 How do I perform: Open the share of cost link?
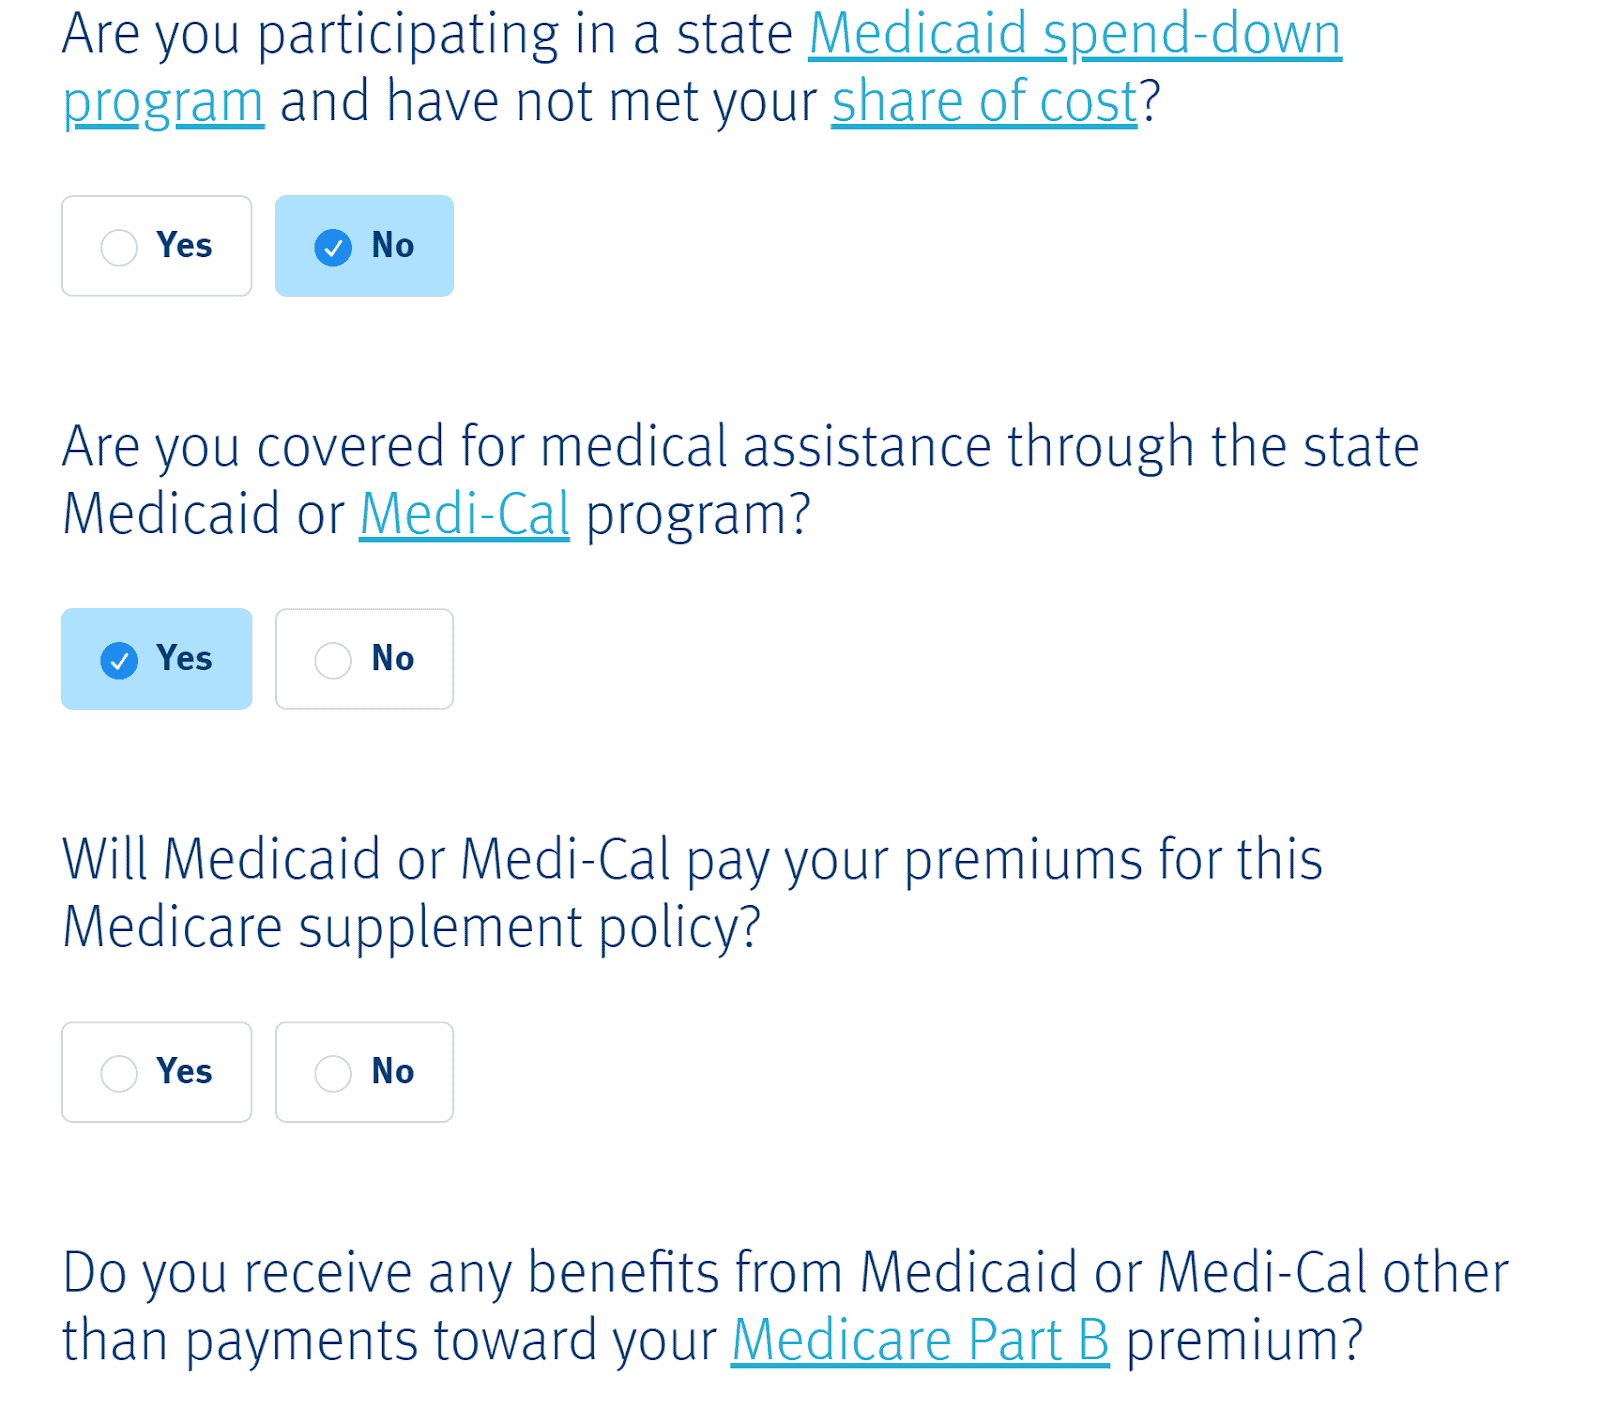984,102
